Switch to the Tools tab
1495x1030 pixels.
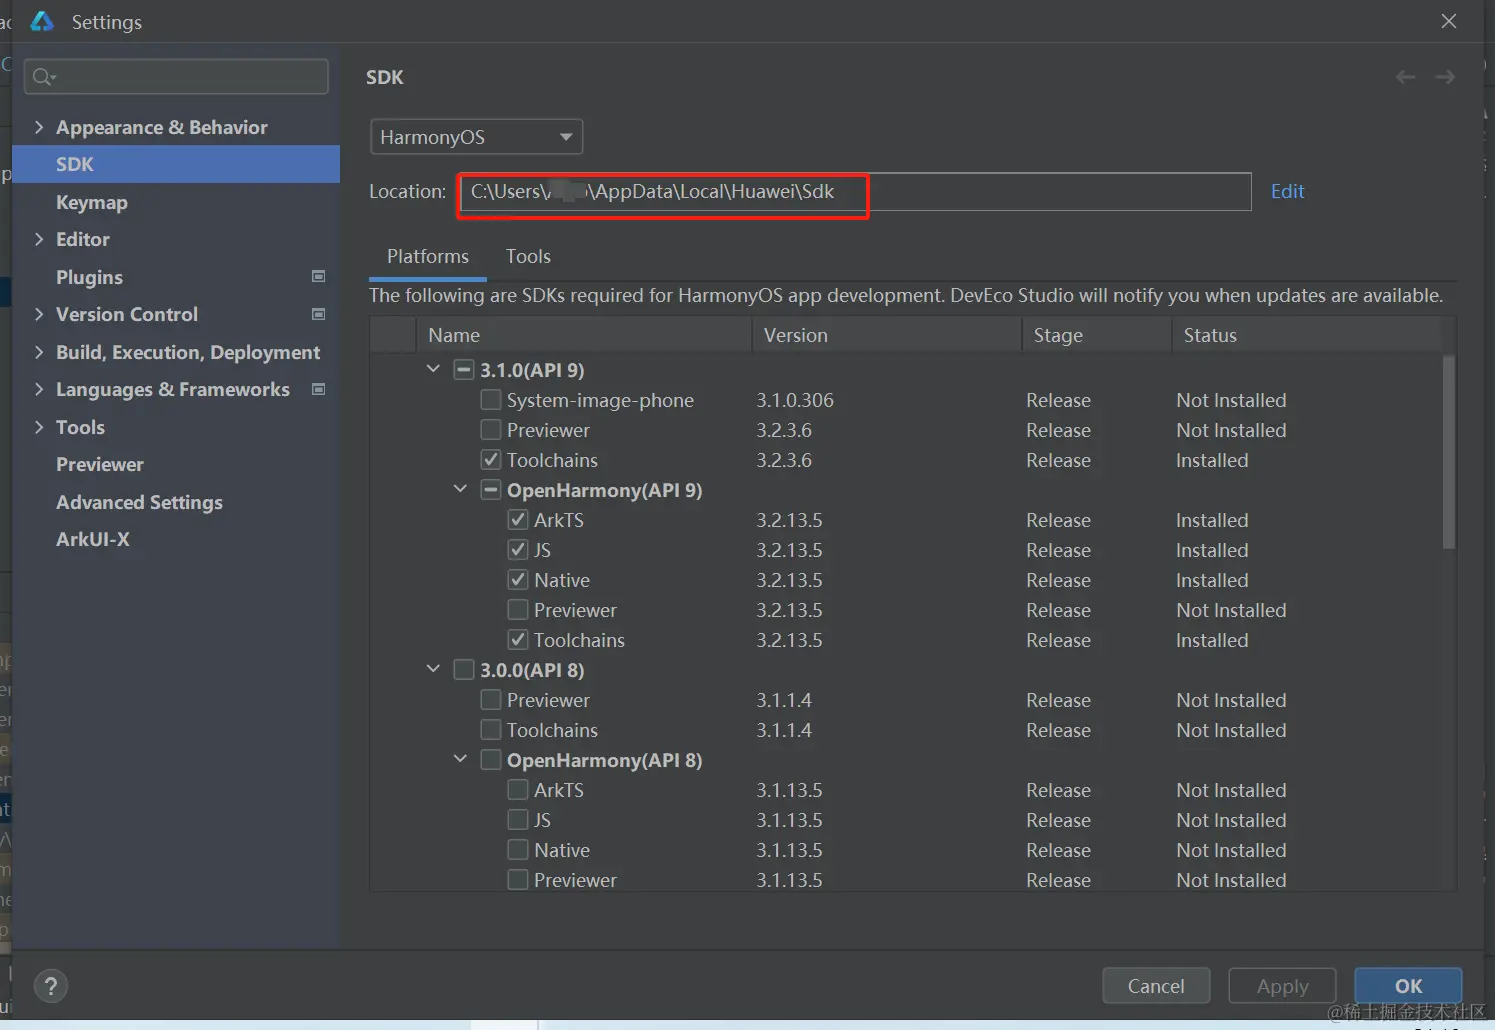click(x=528, y=257)
